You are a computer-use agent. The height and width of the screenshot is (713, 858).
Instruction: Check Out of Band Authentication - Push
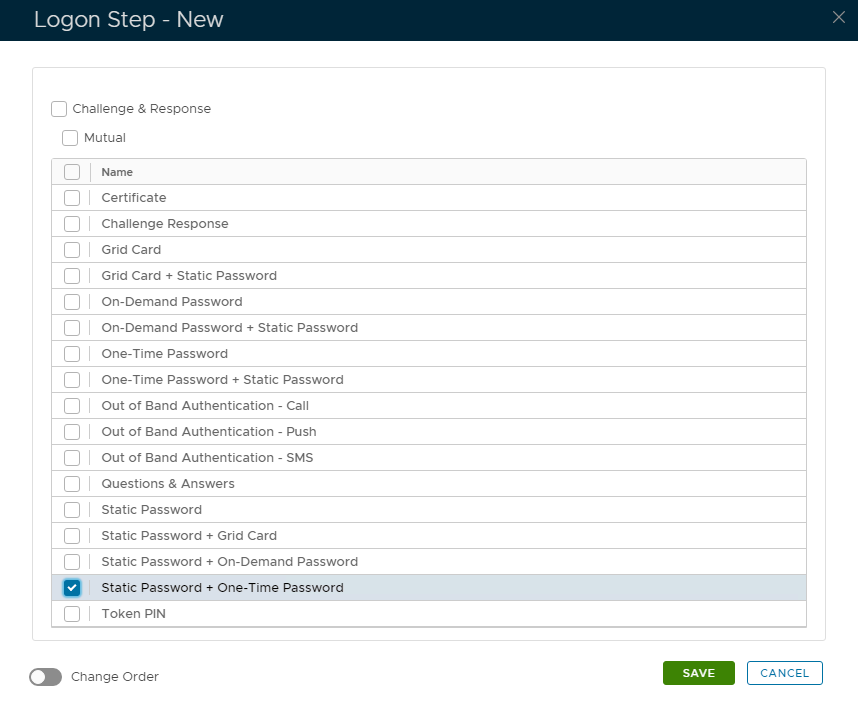click(72, 432)
